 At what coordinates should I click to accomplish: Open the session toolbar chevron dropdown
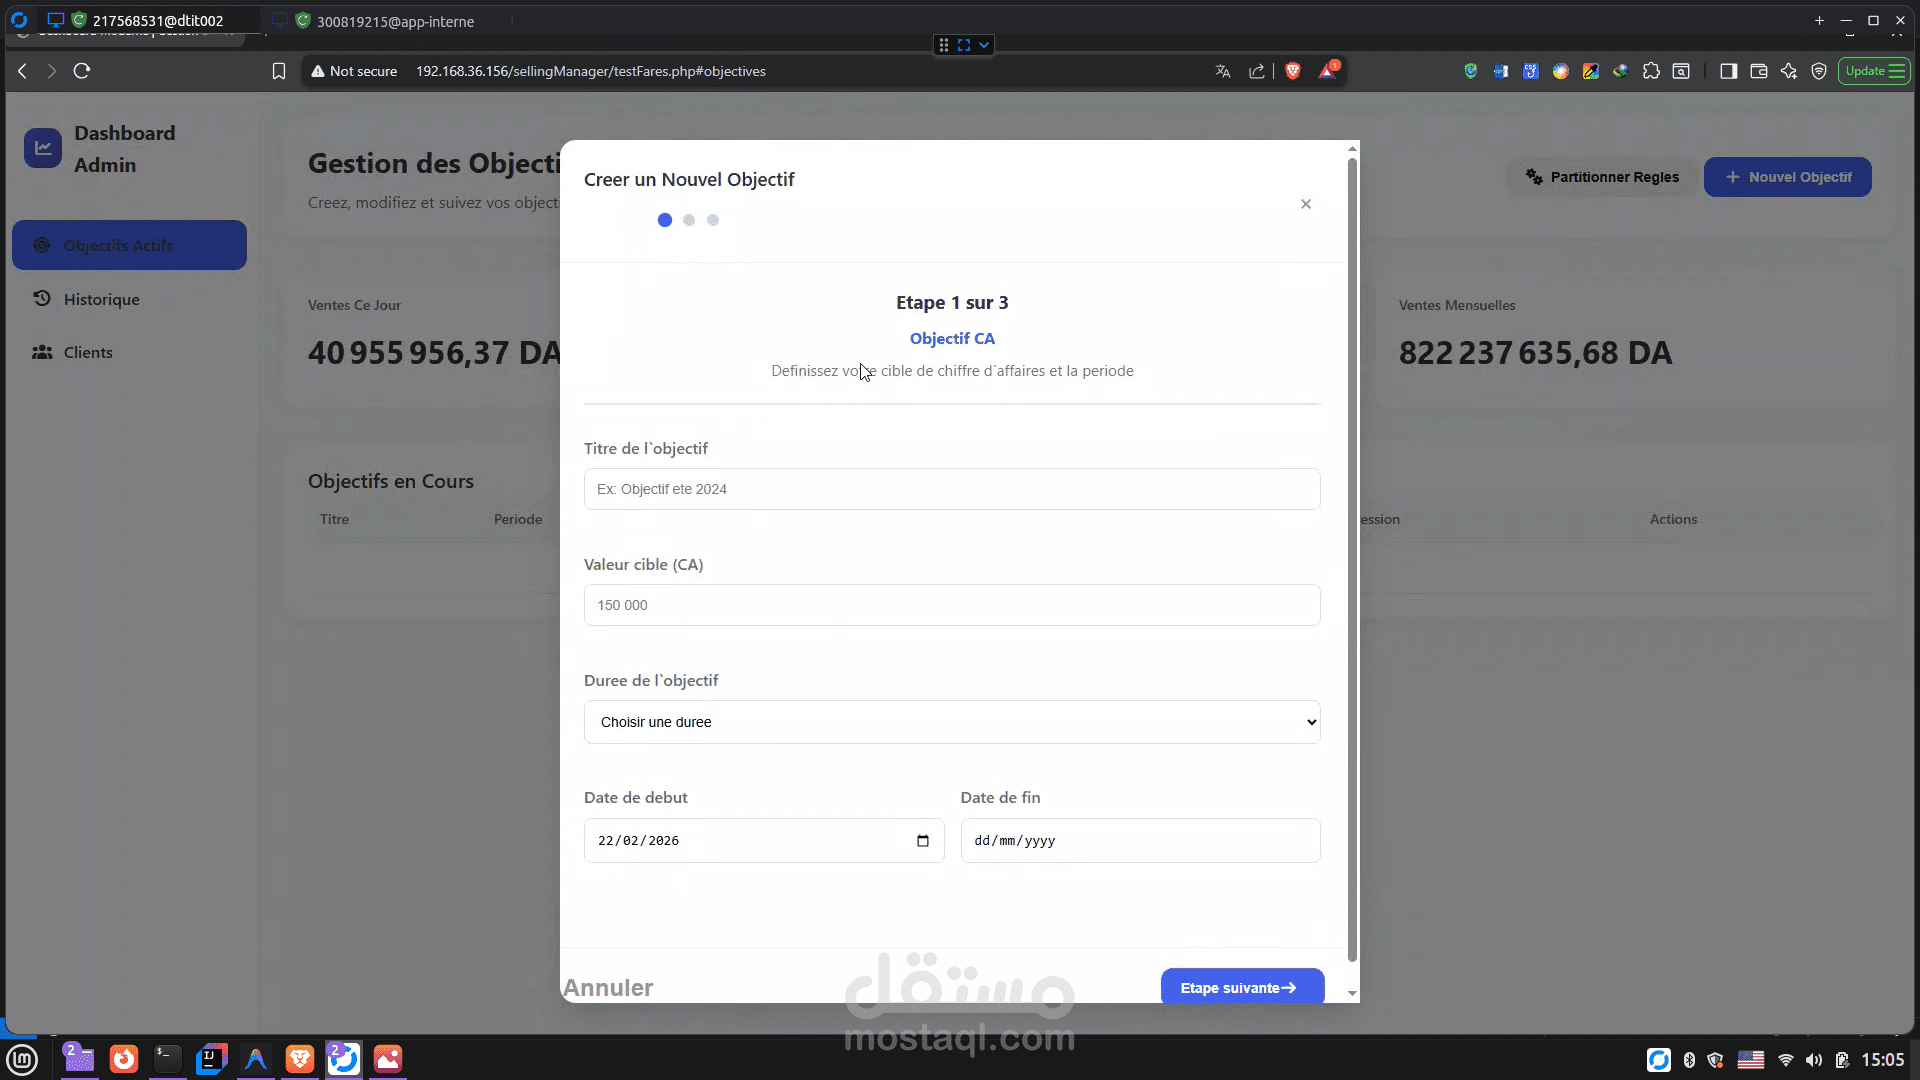pos(984,45)
